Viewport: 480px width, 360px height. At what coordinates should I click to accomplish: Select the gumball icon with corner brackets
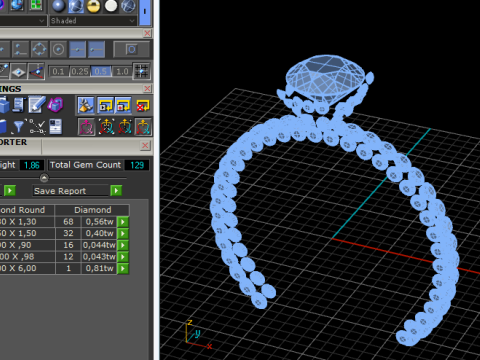coord(106,127)
